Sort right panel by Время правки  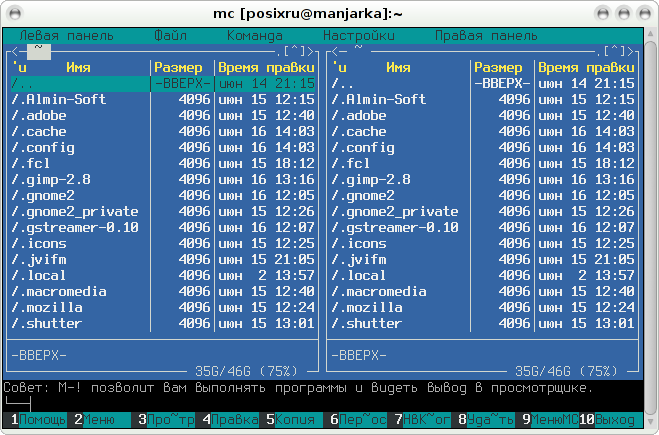tap(586, 68)
